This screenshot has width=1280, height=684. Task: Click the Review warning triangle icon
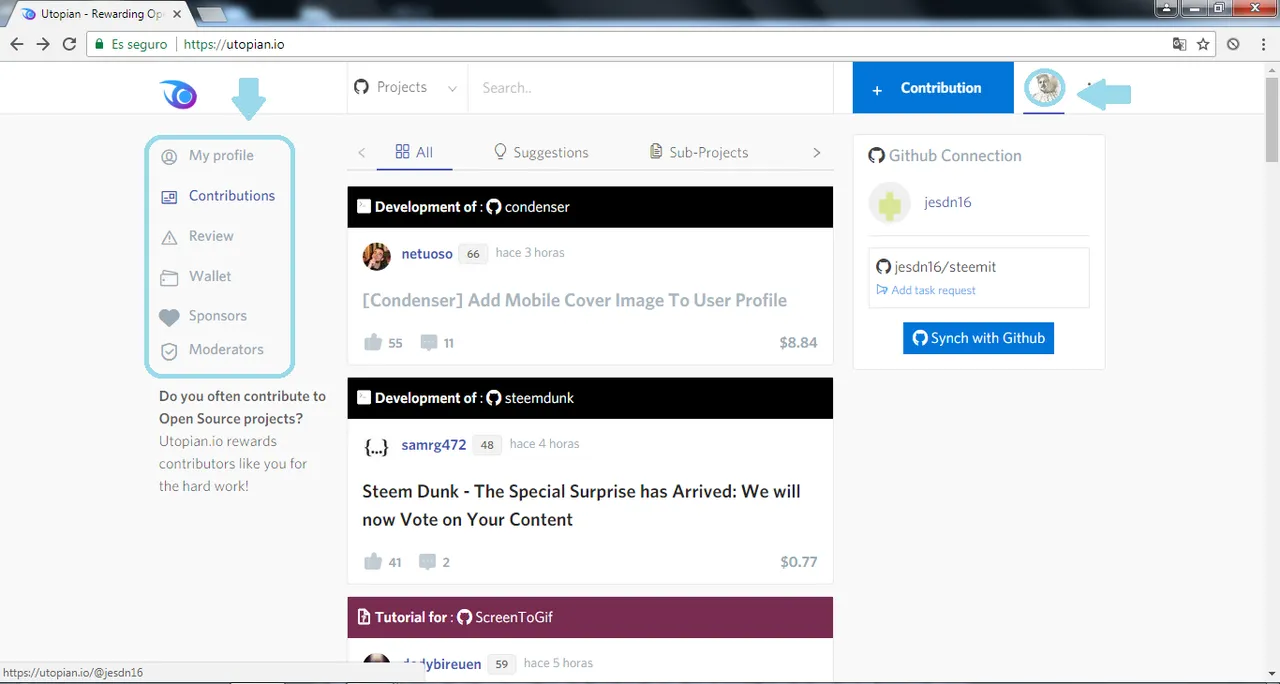tap(169, 237)
